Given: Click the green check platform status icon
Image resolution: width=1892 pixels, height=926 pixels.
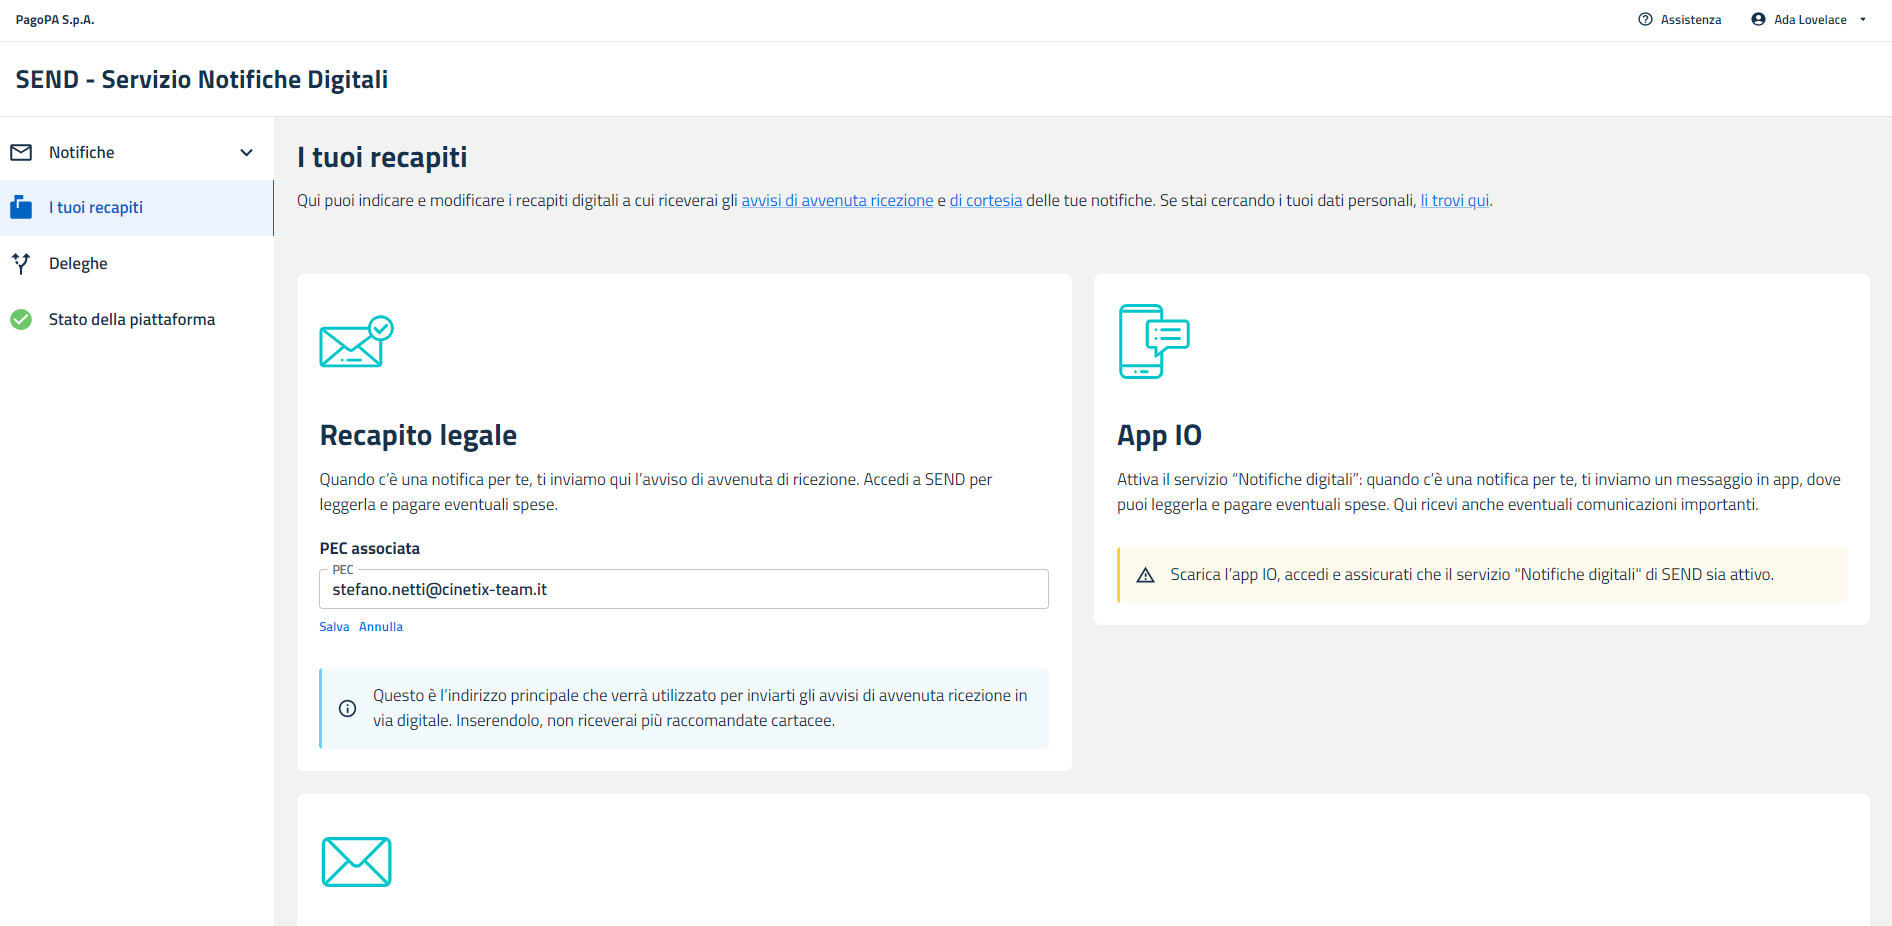Looking at the screenshot, I should pyautogui.click(x=21, y=320).
